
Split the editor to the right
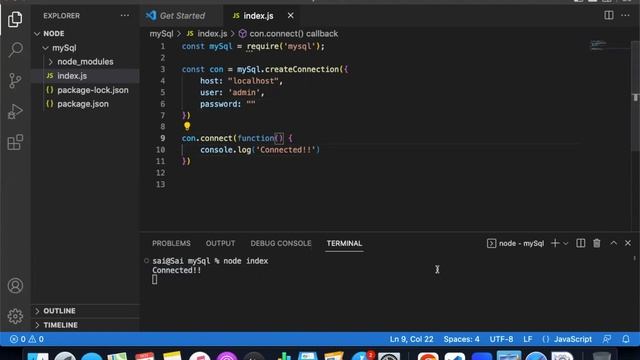point(609,16)
